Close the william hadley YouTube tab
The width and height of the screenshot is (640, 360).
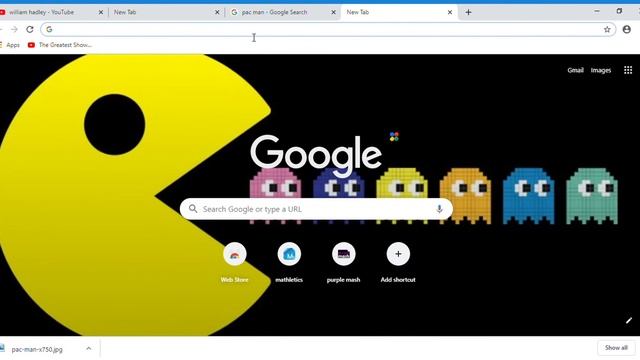[x=101, y=12]
